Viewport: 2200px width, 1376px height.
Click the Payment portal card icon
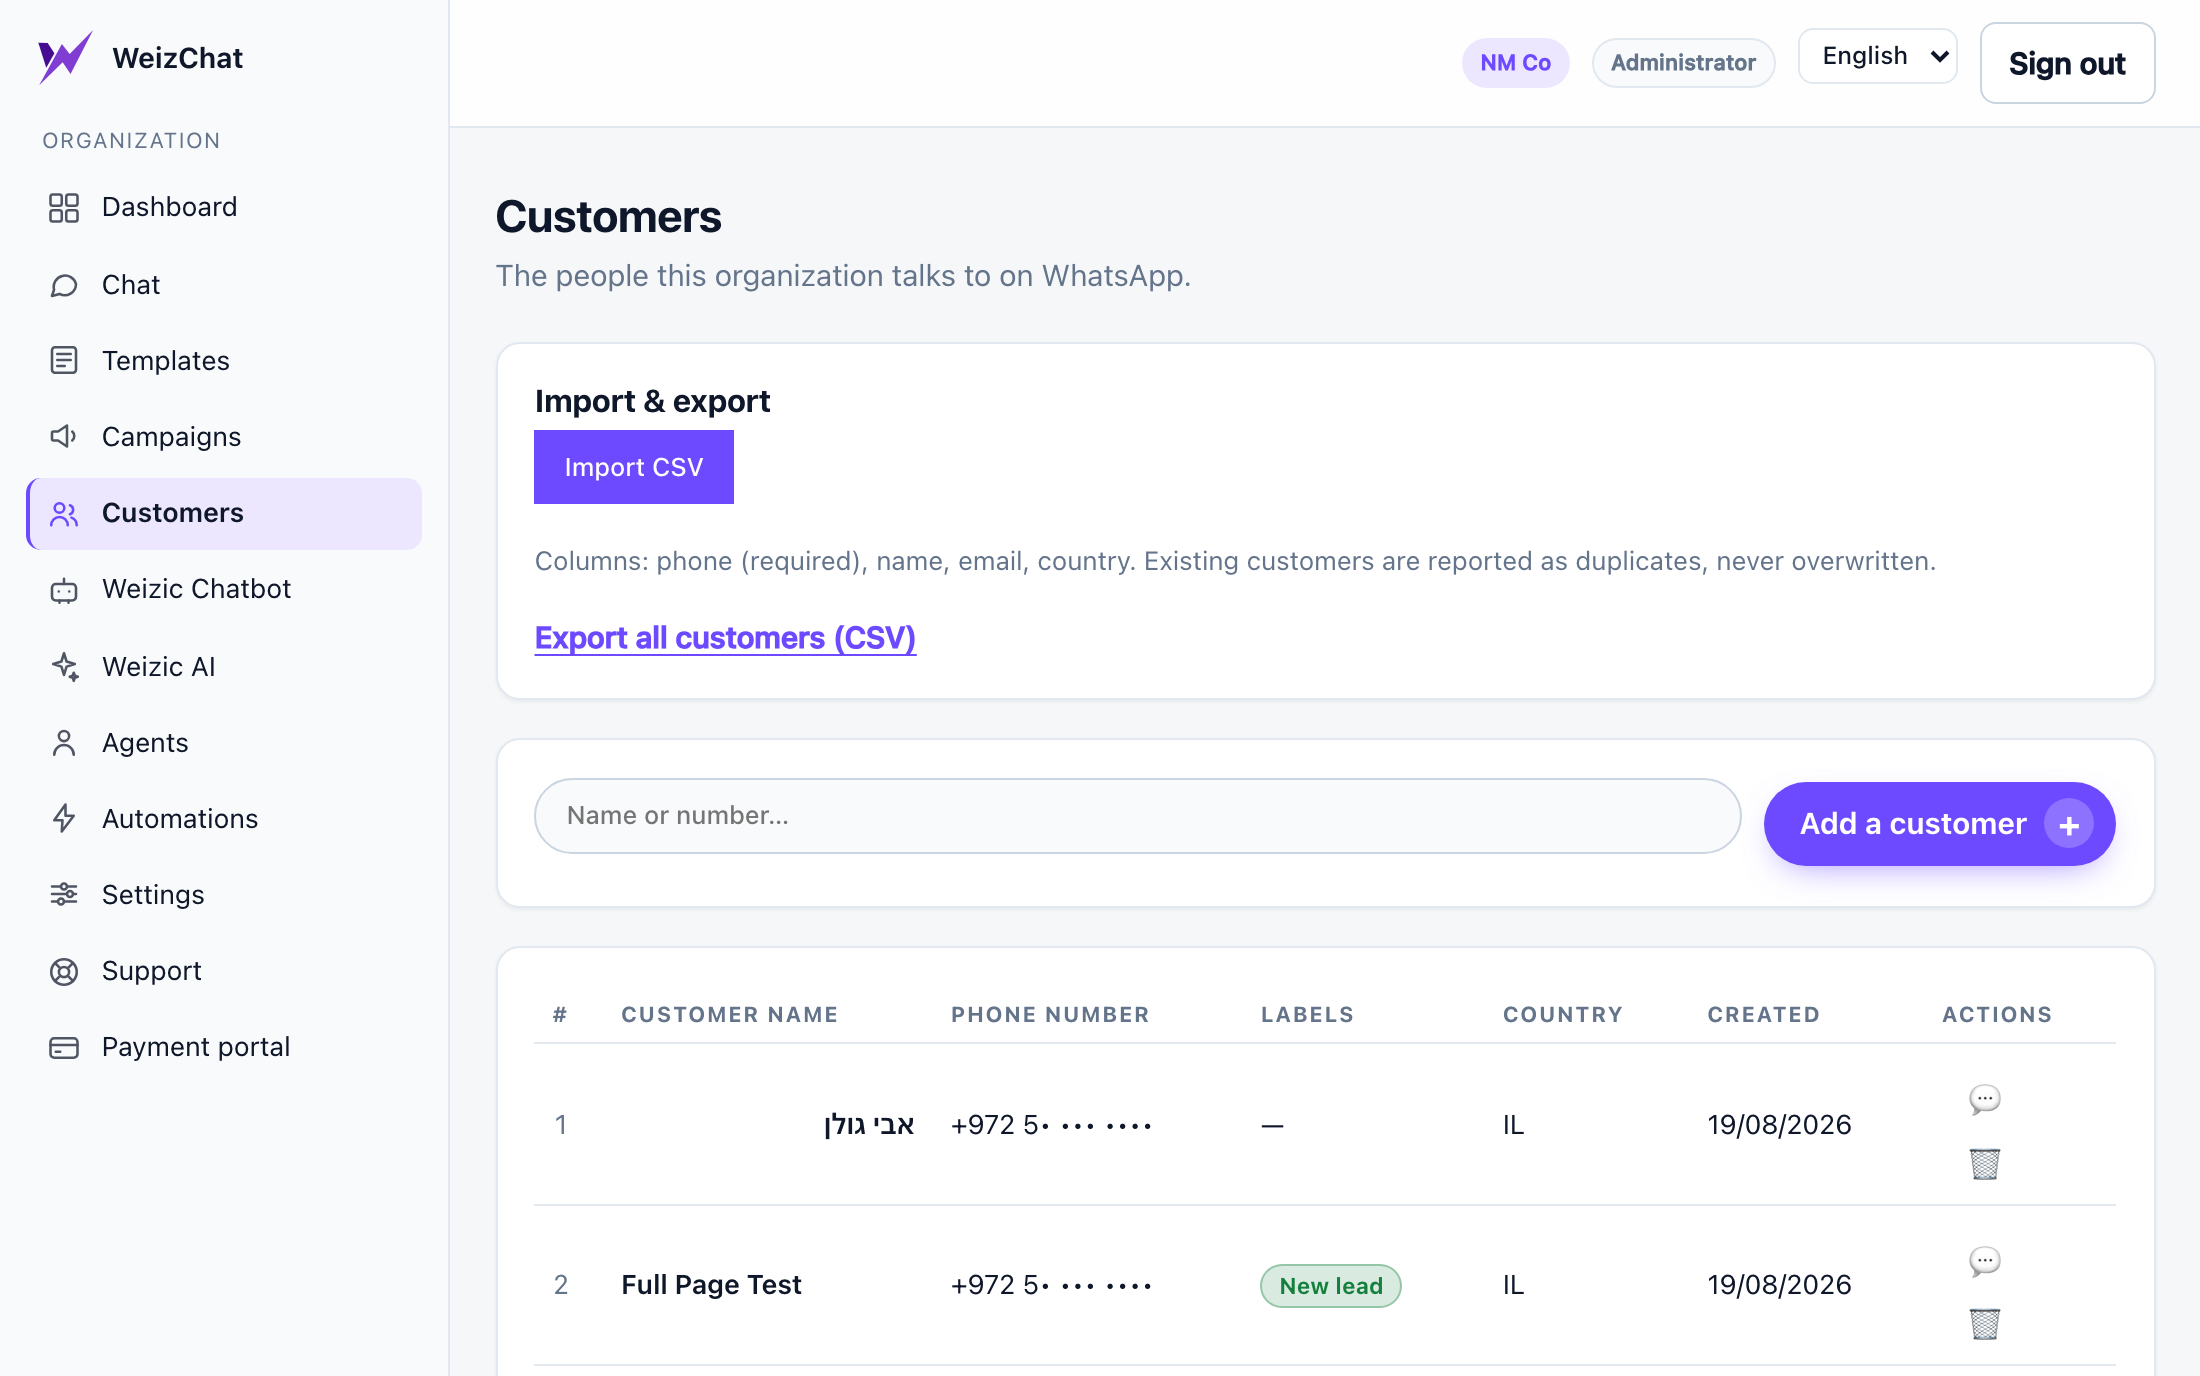[64, 1048]
